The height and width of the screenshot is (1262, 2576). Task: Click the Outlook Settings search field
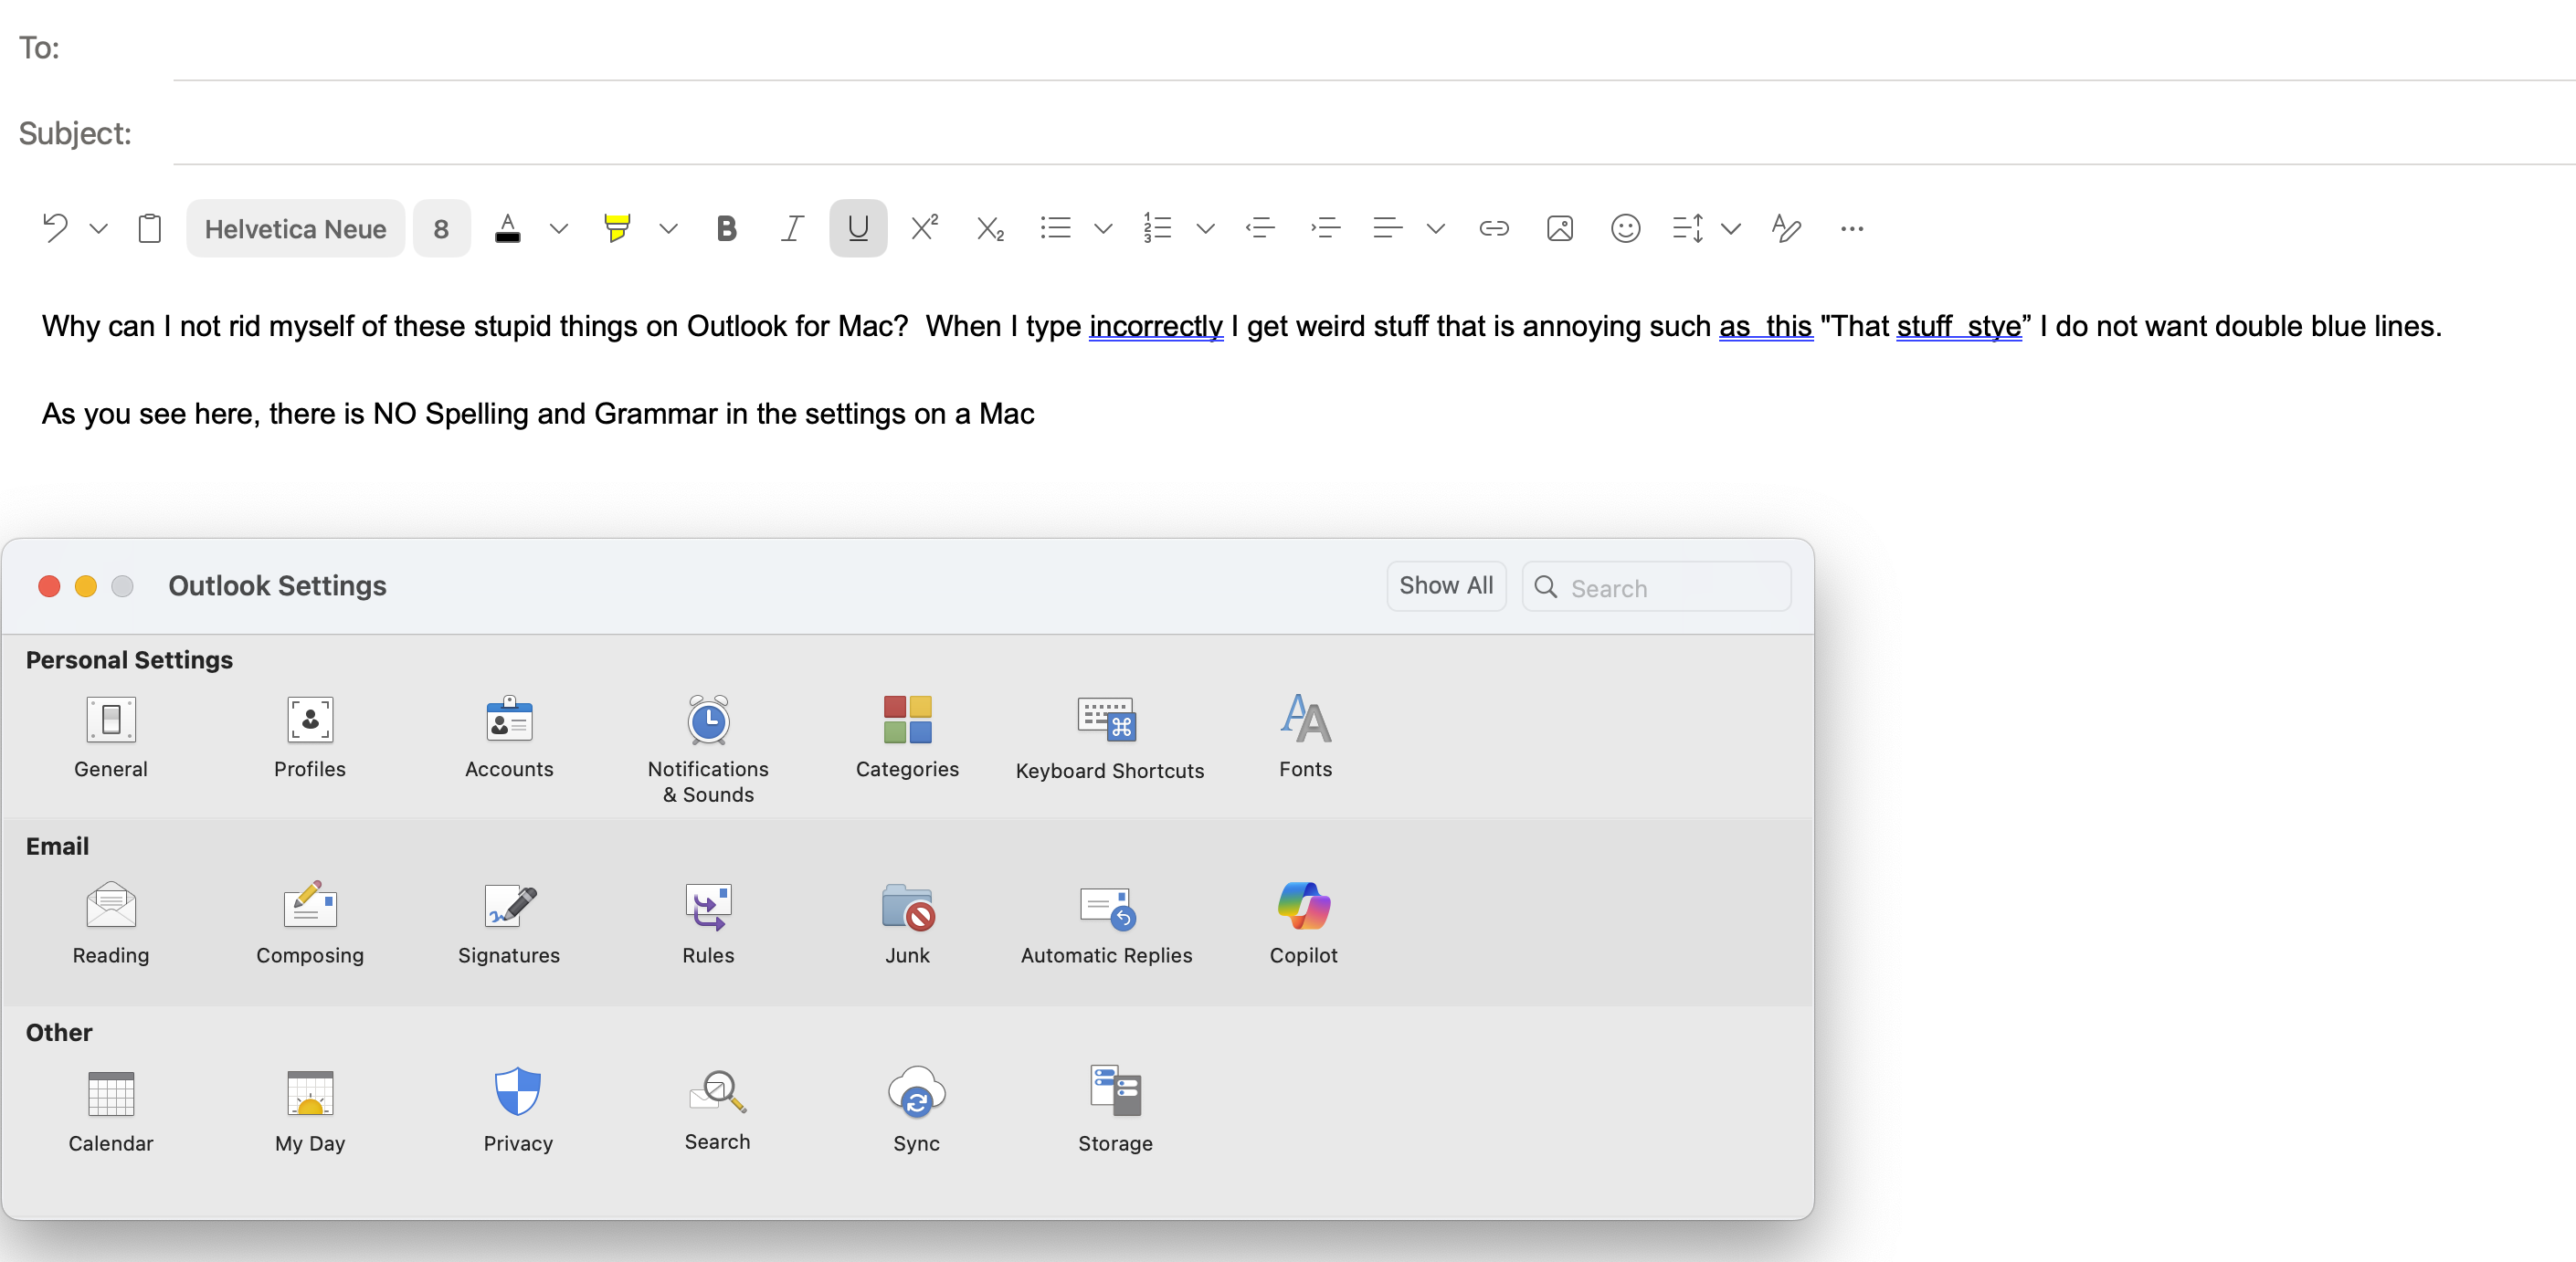pos(1656,587)
